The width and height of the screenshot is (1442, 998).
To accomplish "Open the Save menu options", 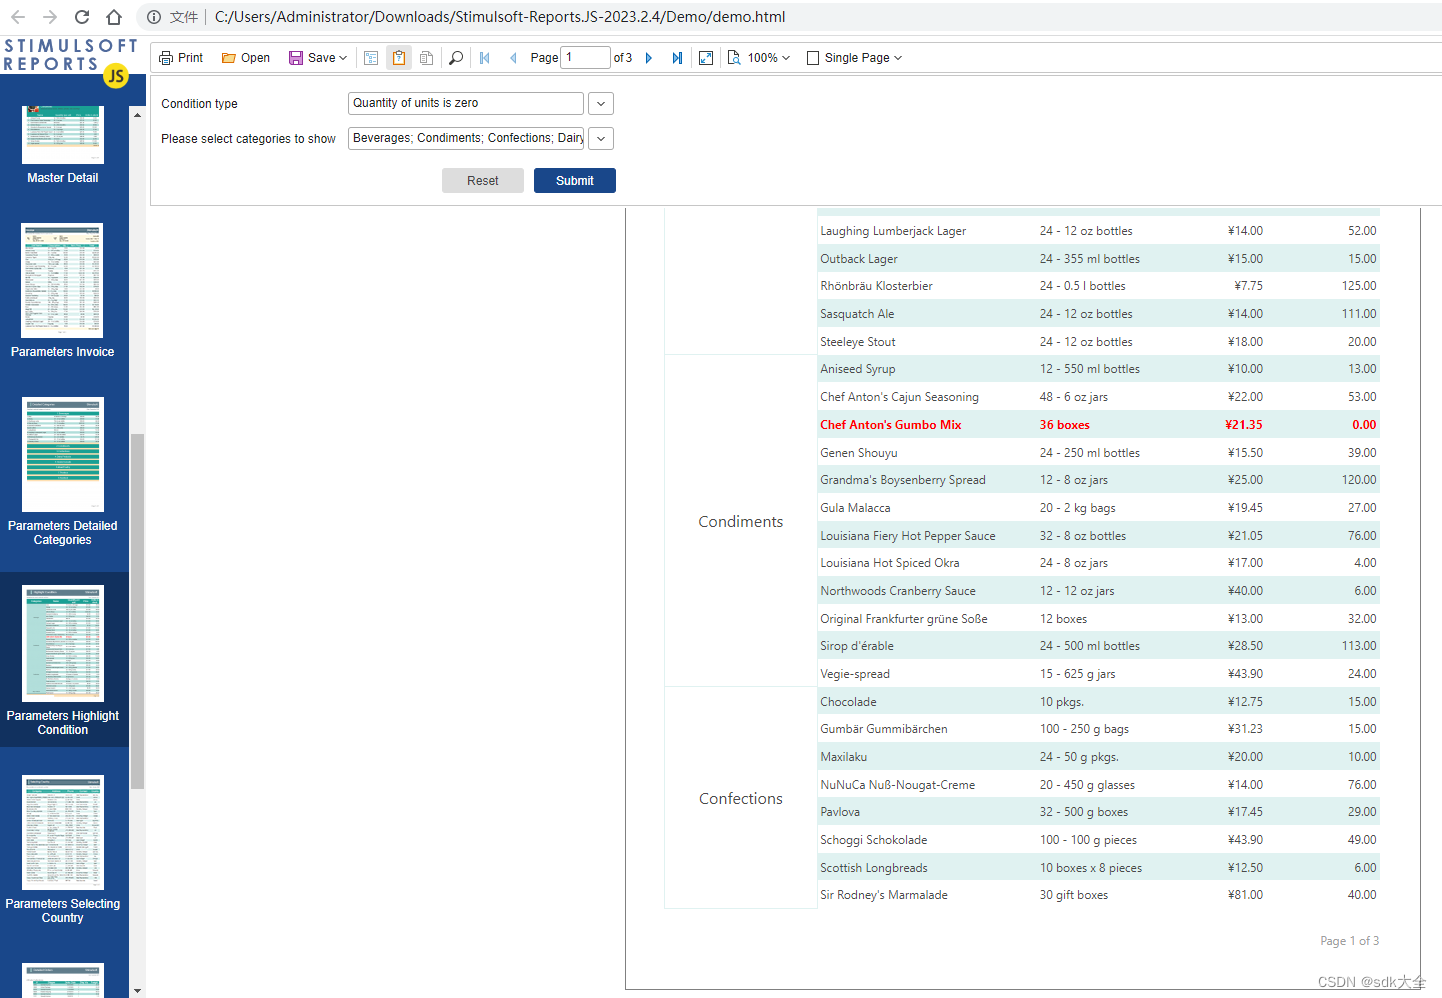I will [318, 57].
